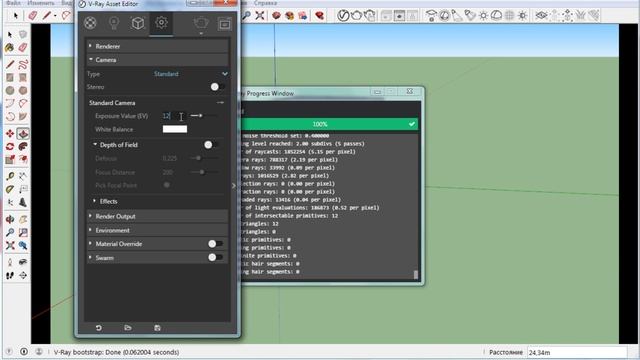
Task: Expand the Material Override section
Action: coord(90,244)
